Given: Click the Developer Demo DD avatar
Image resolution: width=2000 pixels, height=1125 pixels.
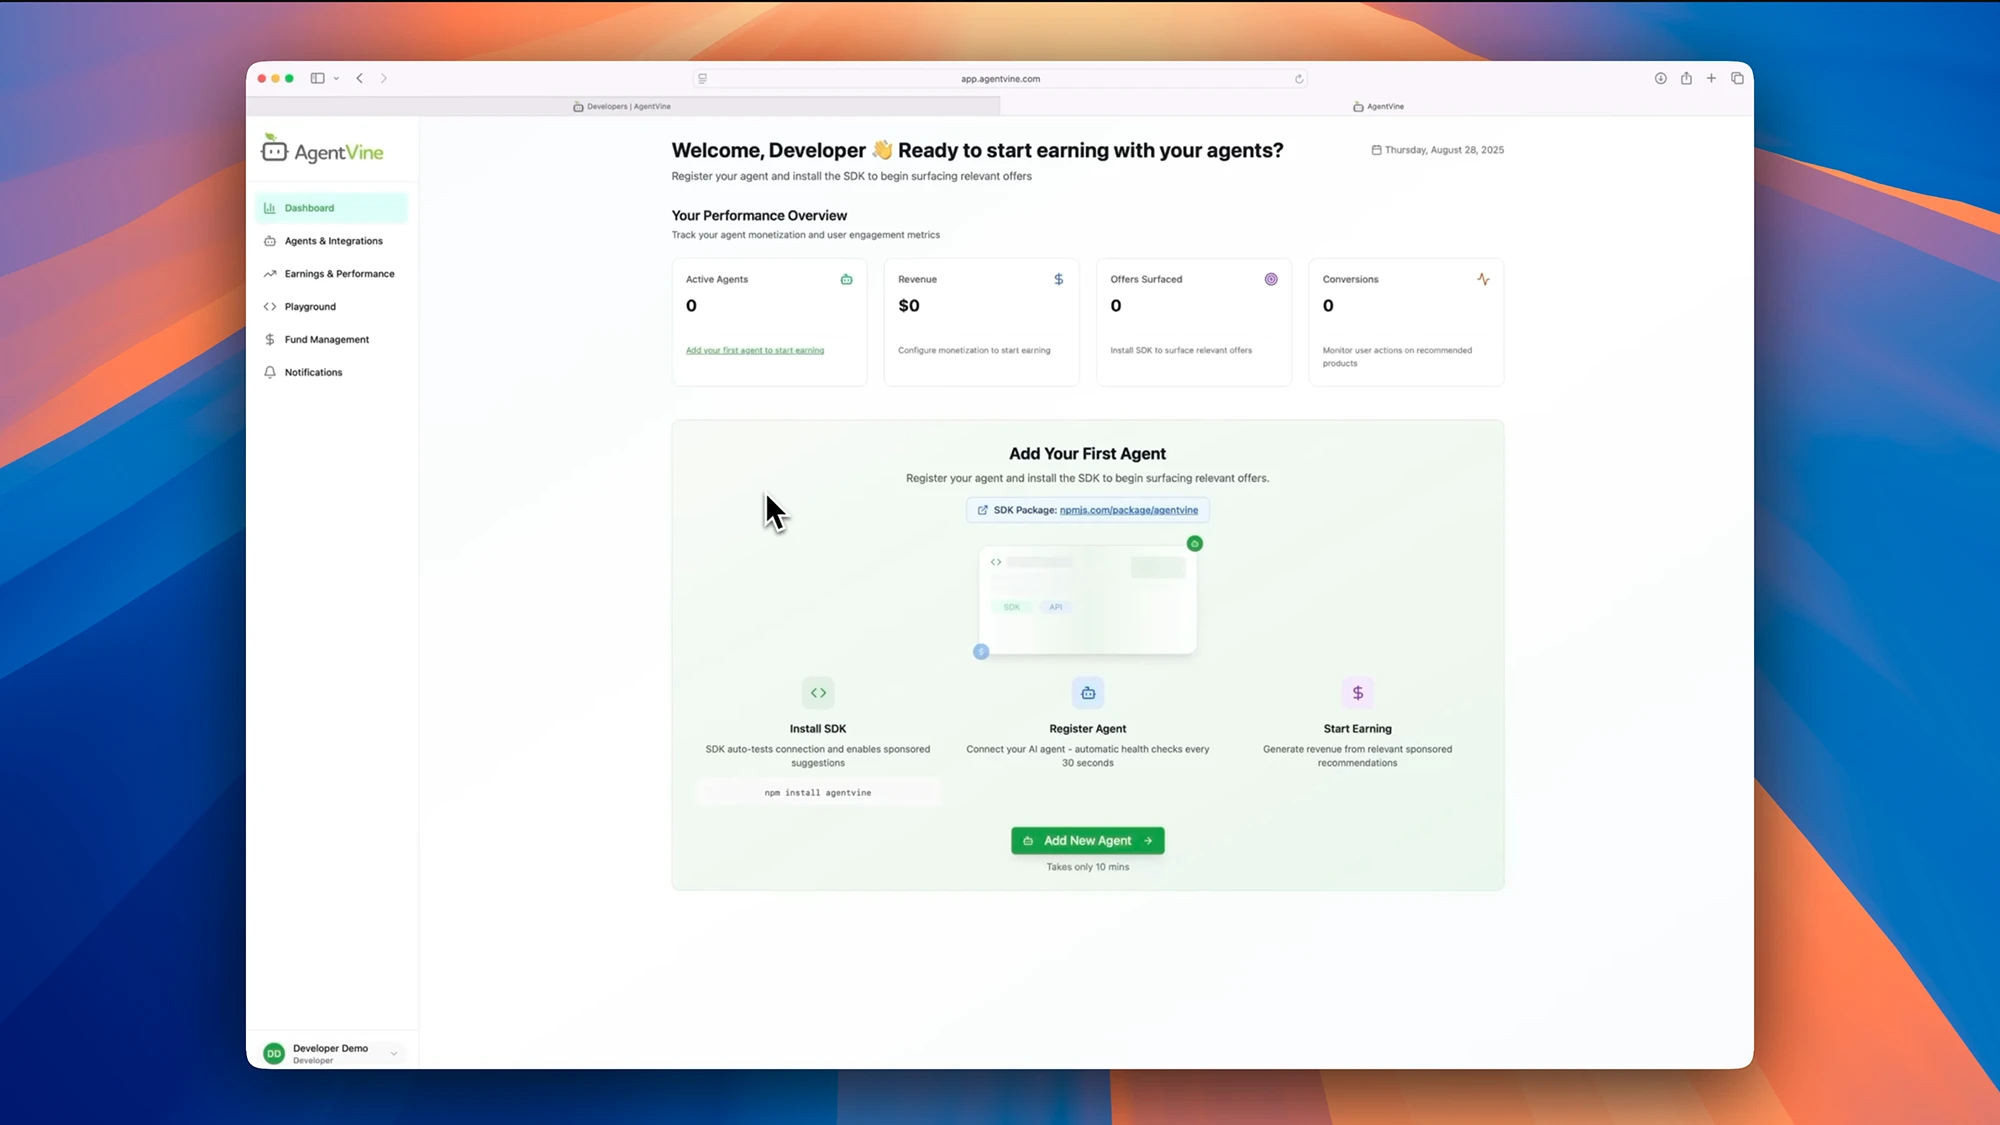Looking at the screenshot, I should pyautogui.click(x=273, y=1052).
